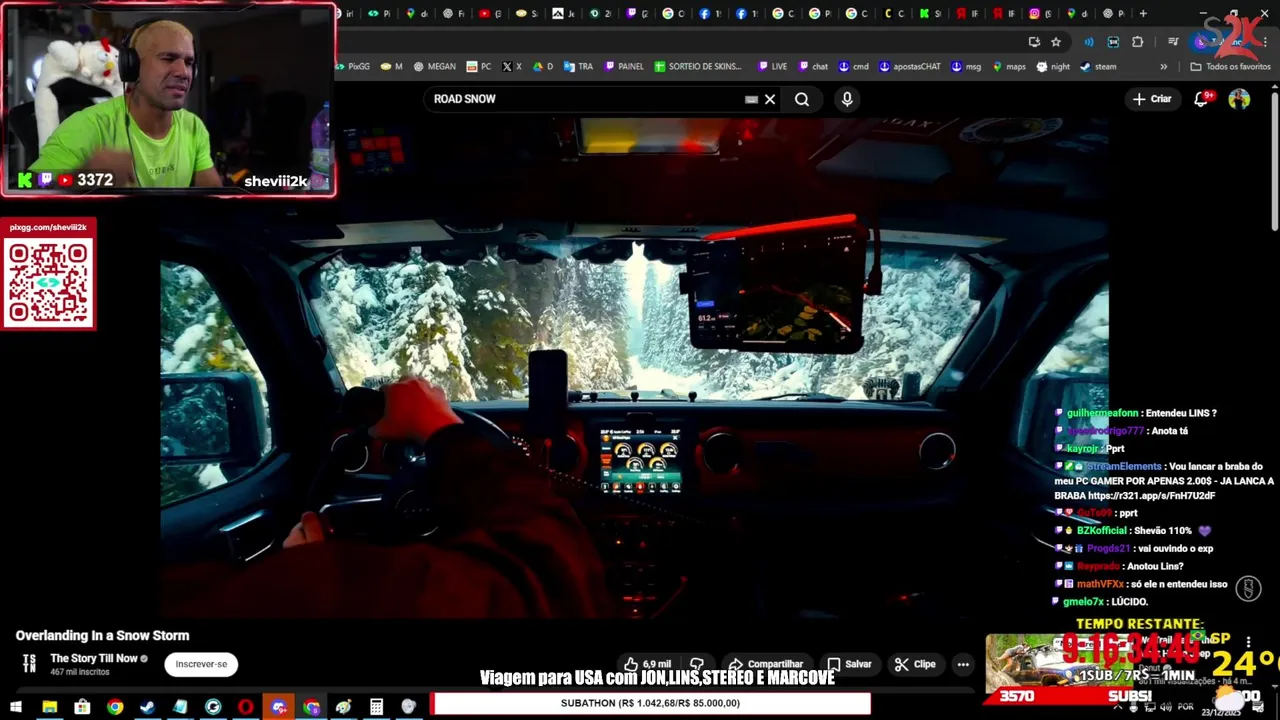Screen dimensions: 1280x720
Task: Open the cmd bookmark
Action: [x=854, y=66]
